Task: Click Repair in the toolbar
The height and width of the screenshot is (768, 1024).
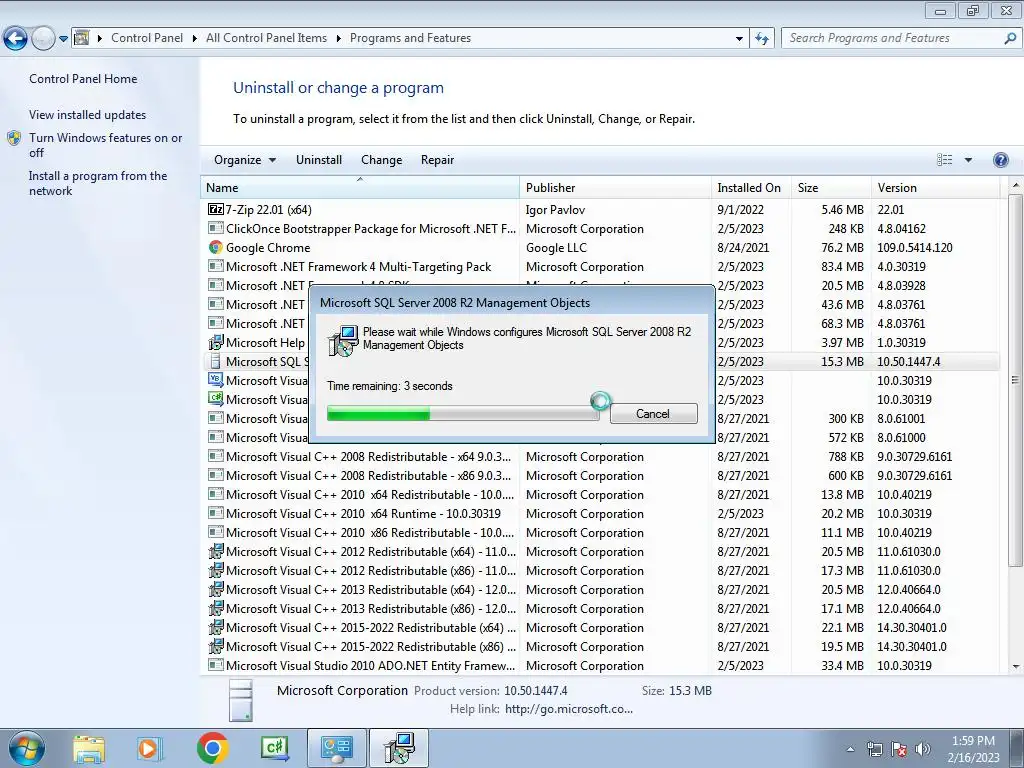Action: click(438, 160)
